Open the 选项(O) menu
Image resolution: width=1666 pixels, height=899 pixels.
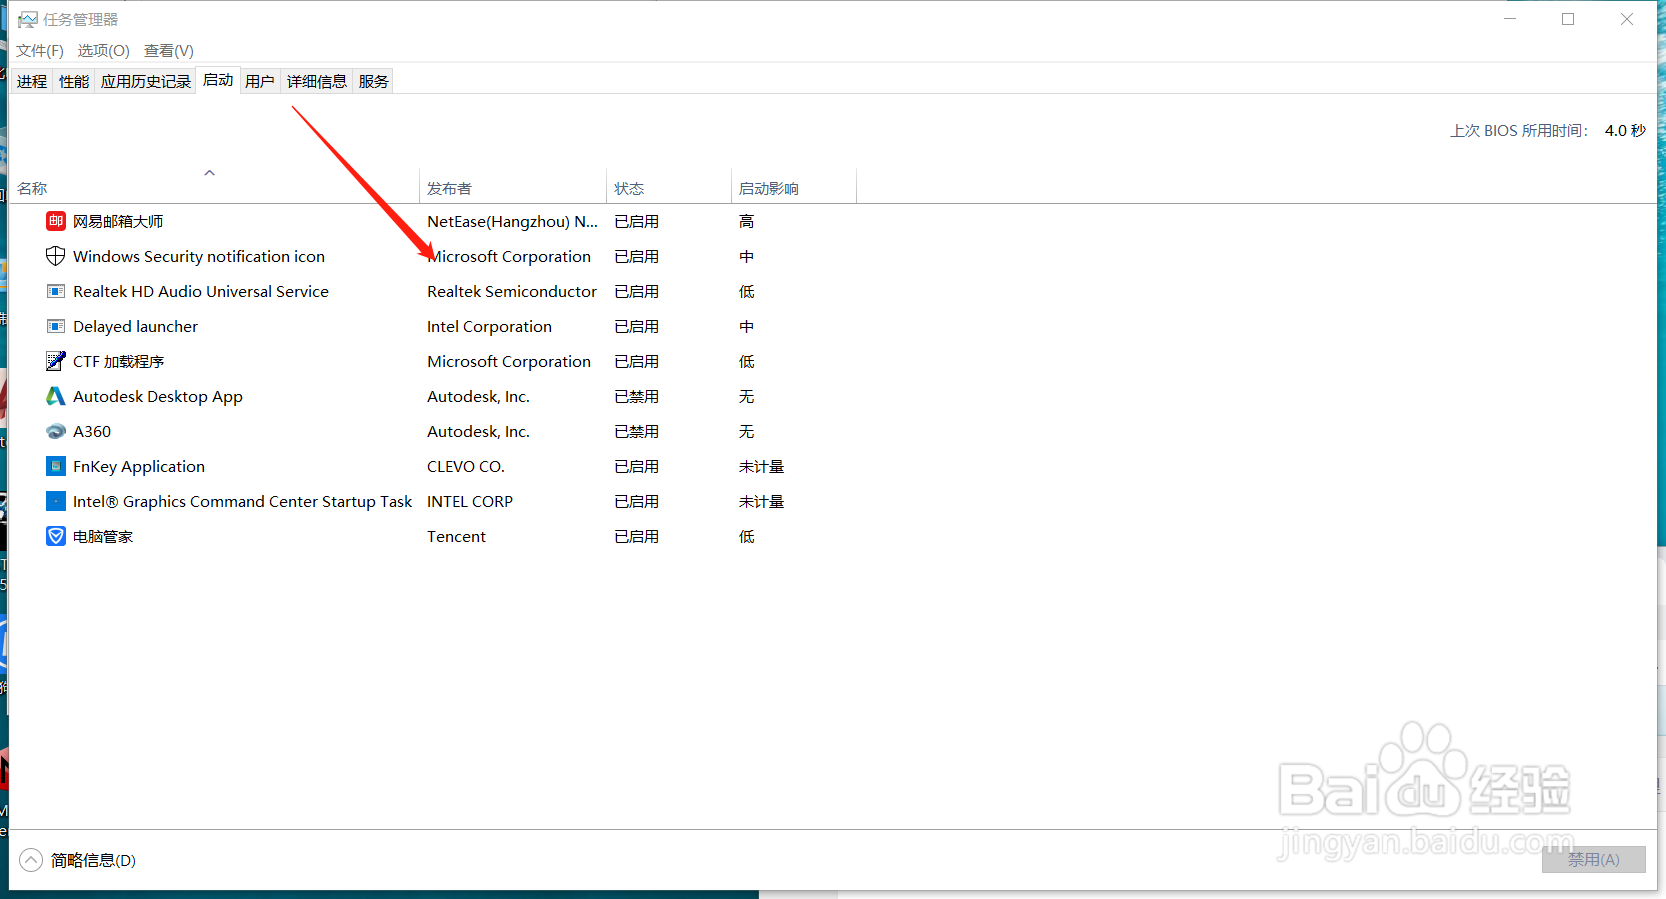click(x=104, y=50)
